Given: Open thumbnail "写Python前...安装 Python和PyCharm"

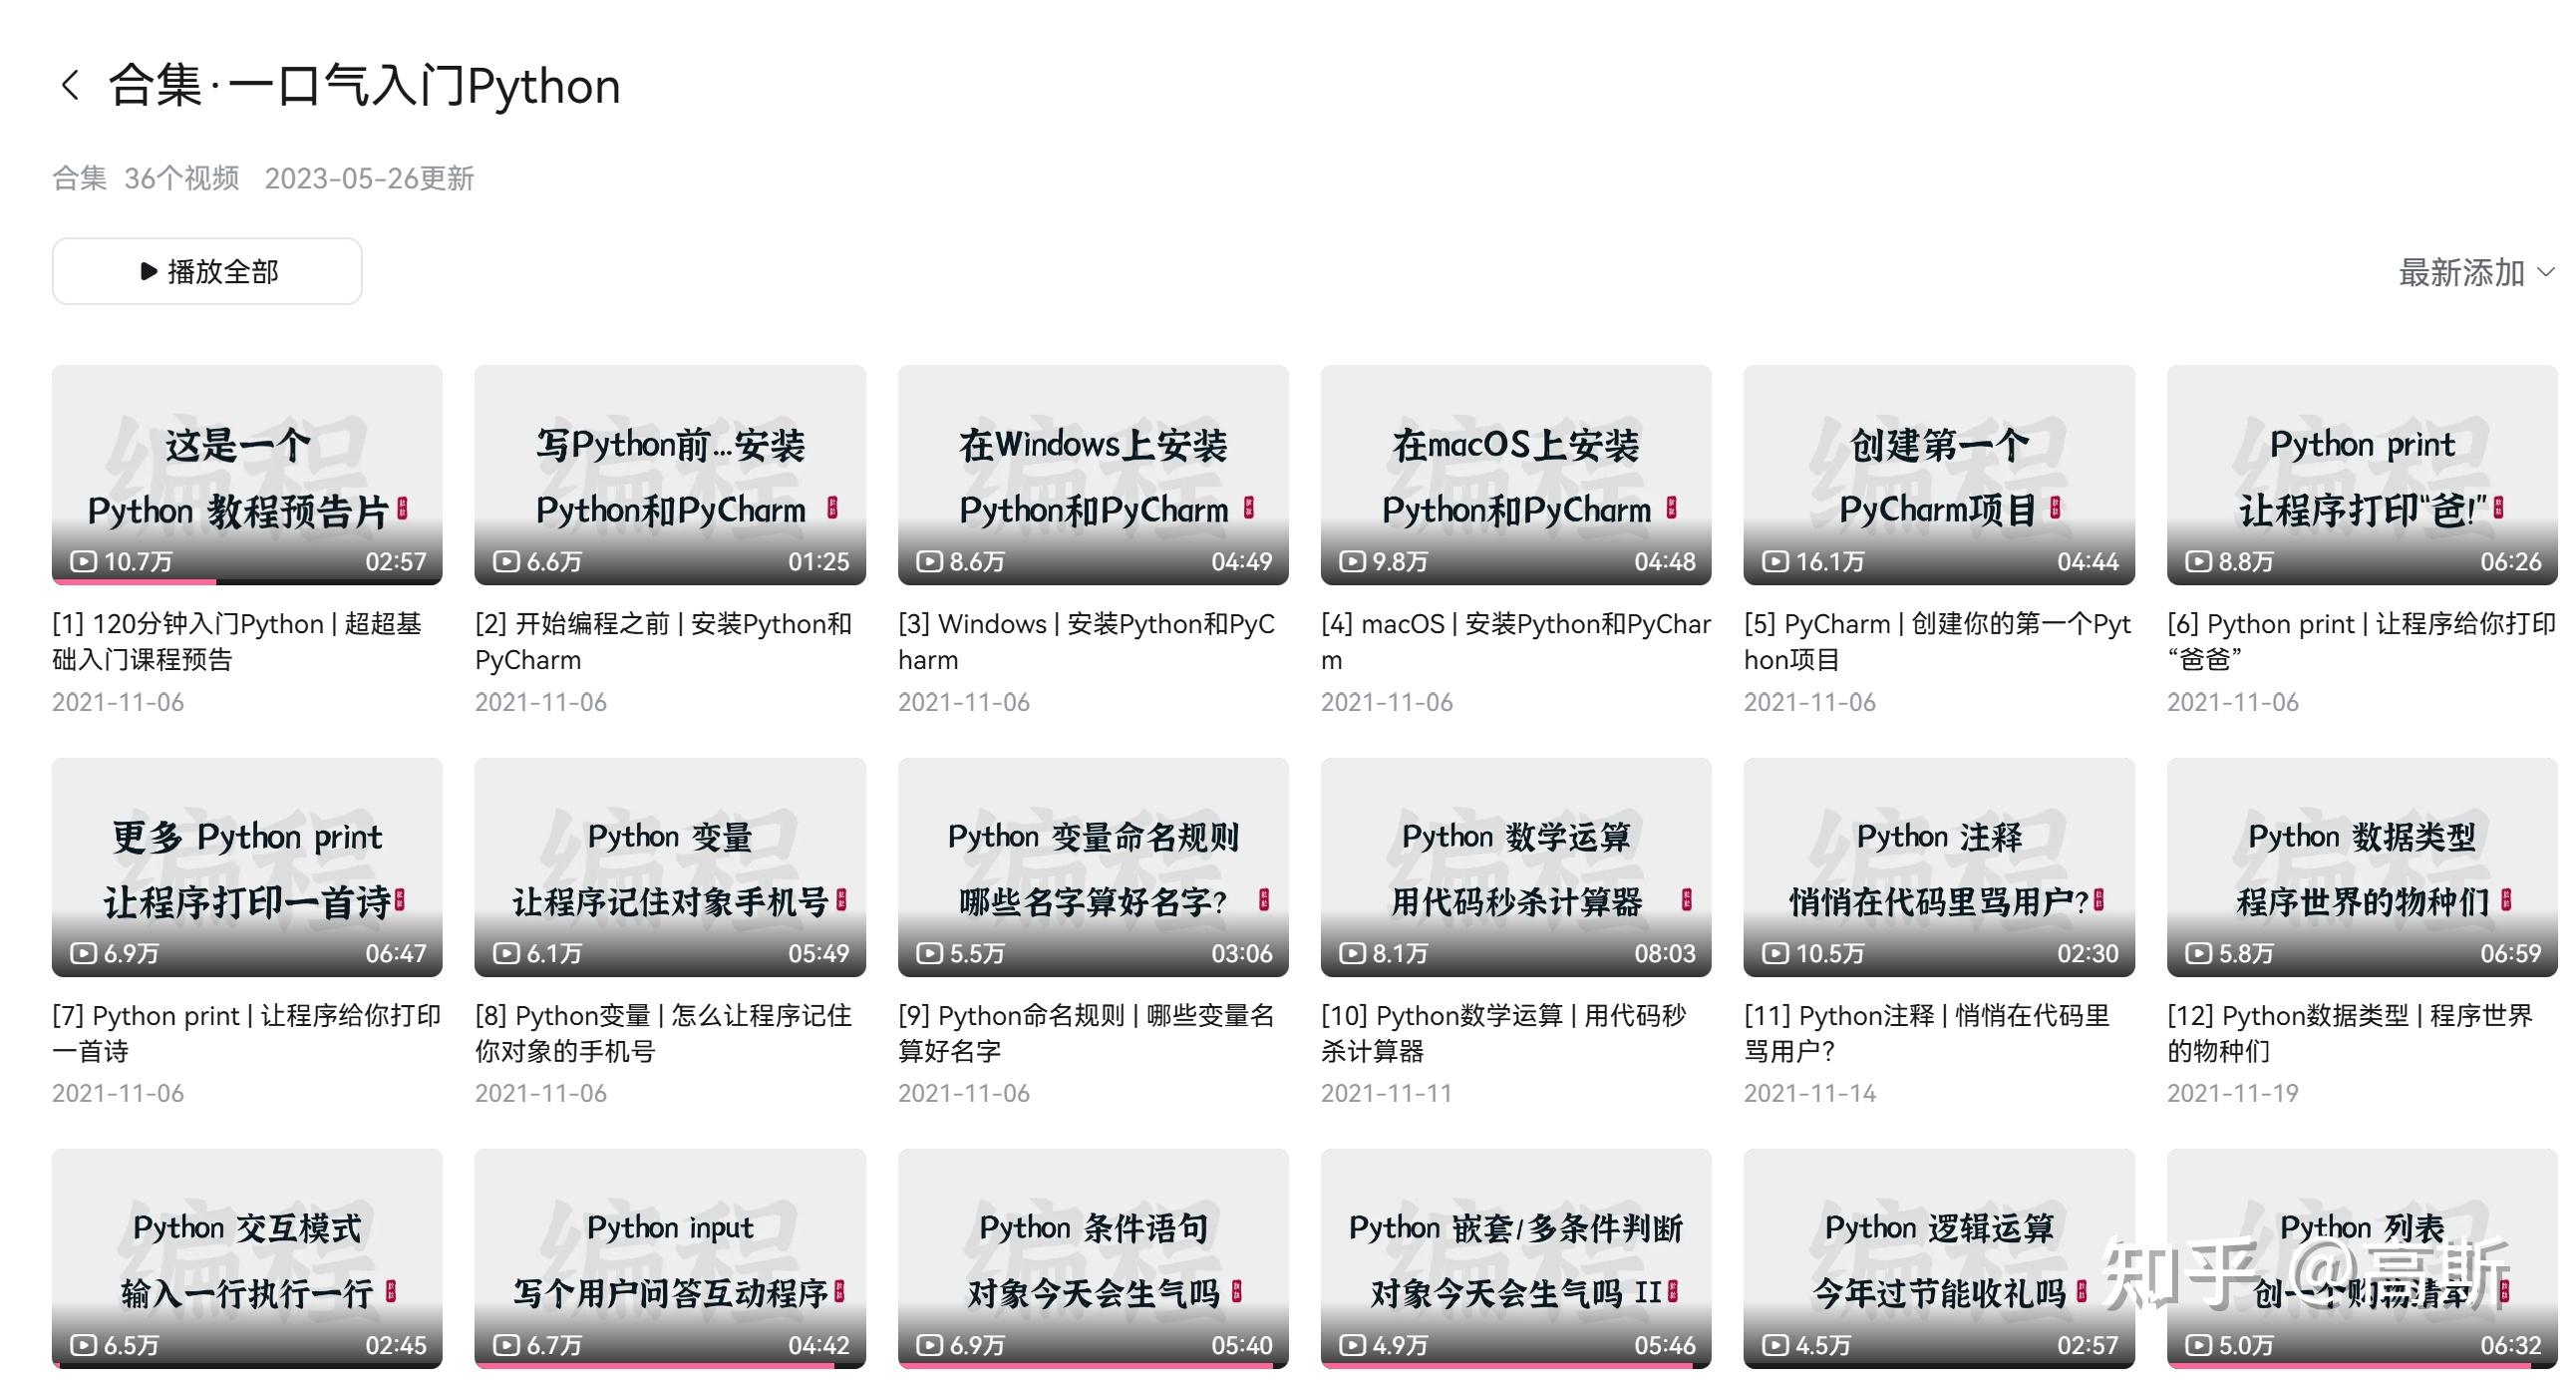Looking at the screenshot, I should coord(670,474).
